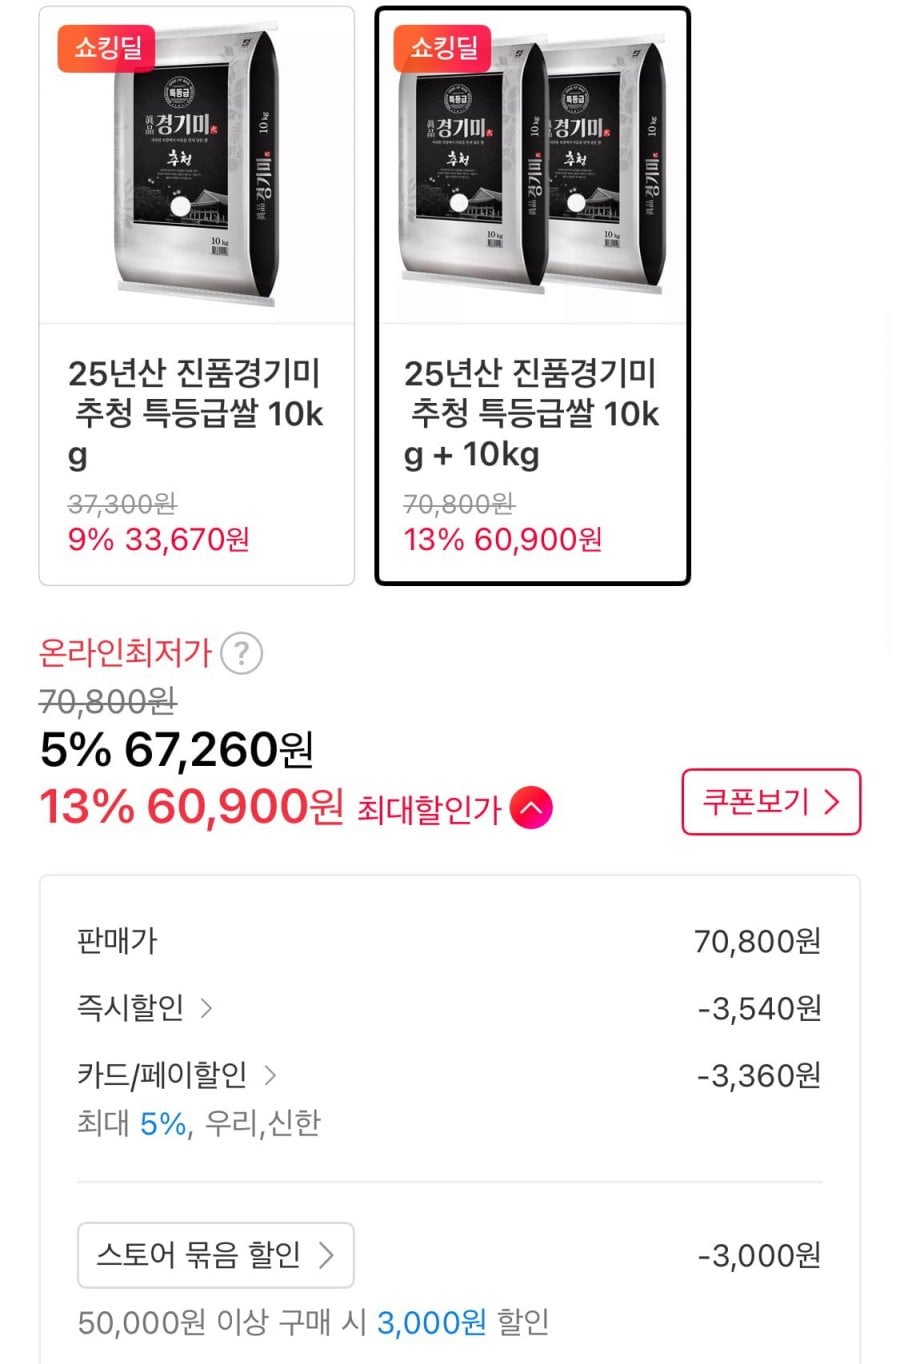Viewport: 900px width, 1364px height.
Task: Open 쿠폰보기 coupon list
Action: click(770, 801)
